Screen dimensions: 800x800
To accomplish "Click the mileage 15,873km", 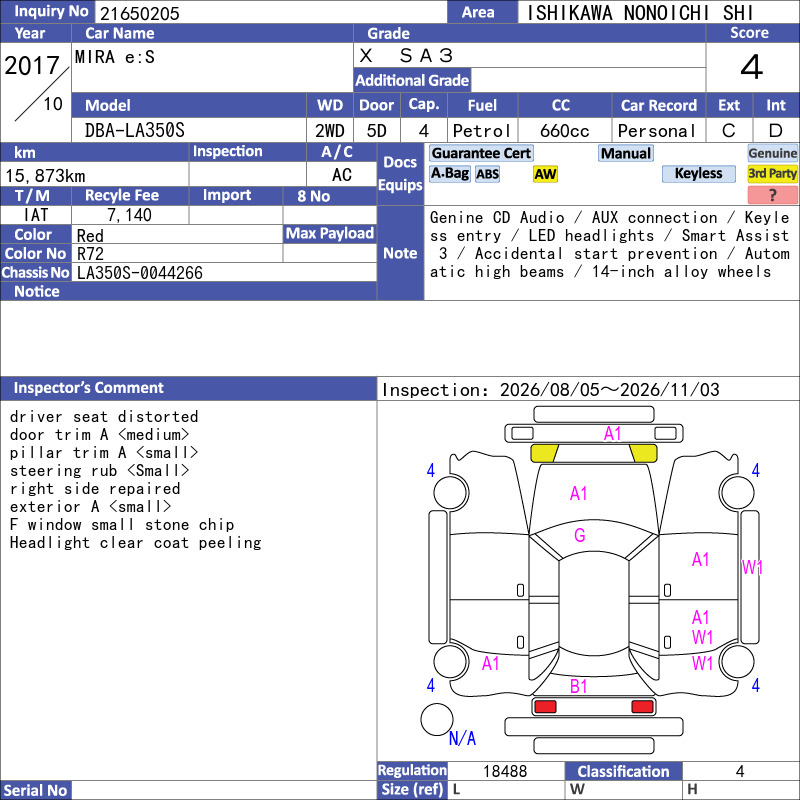I will pyautogui.click(x=45, y=176).
